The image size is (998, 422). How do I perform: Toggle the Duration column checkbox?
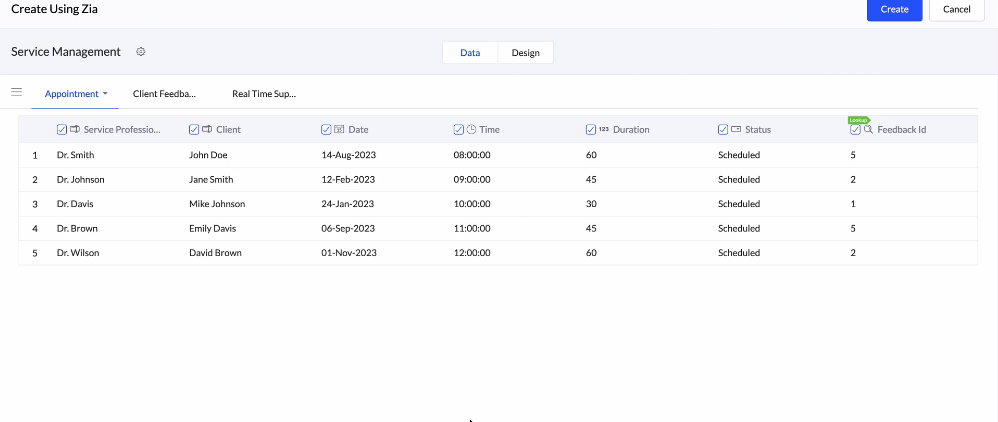590,129
